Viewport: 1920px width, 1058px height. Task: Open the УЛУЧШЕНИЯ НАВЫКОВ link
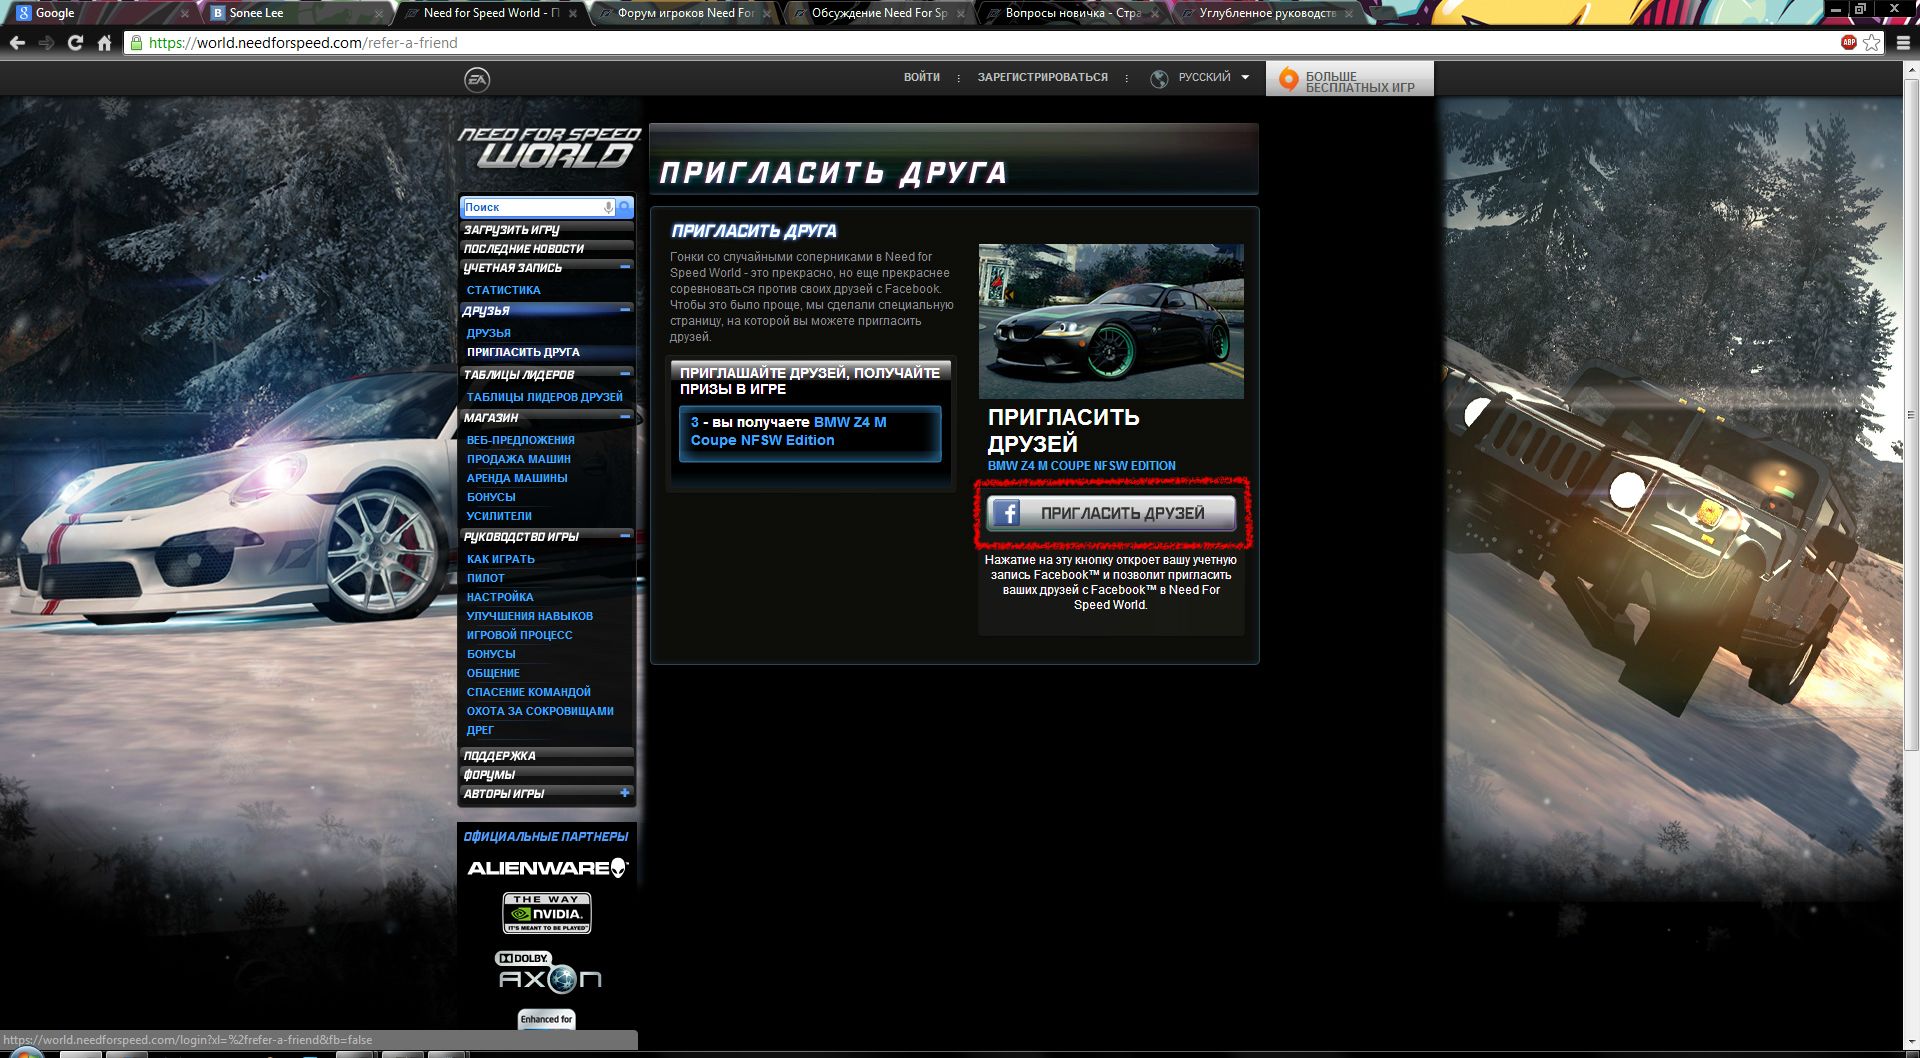pos(529,616)
